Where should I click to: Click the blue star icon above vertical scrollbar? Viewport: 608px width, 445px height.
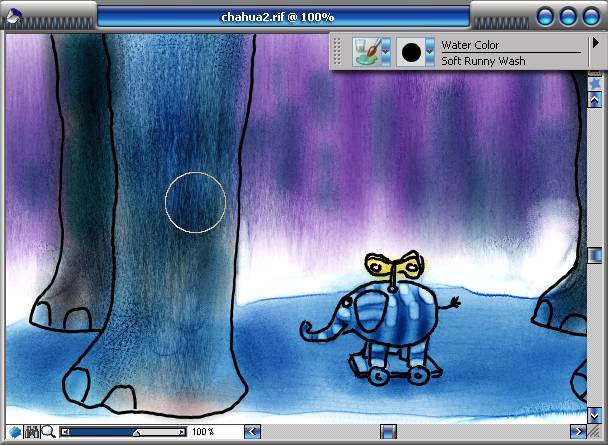tap(594, 83)
